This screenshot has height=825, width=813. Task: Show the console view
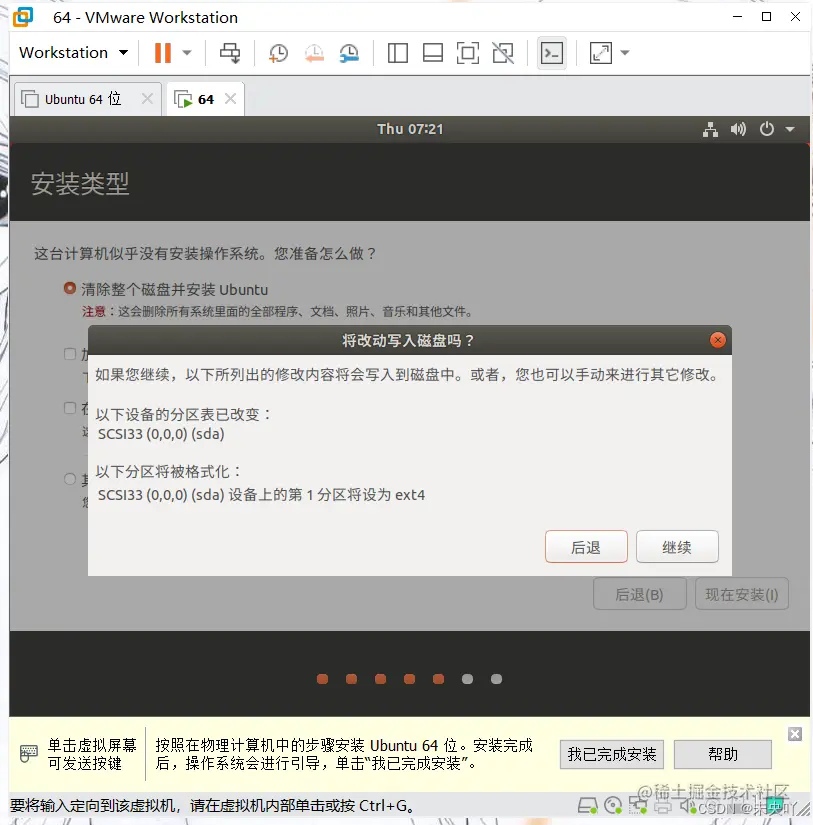(551, 53)
